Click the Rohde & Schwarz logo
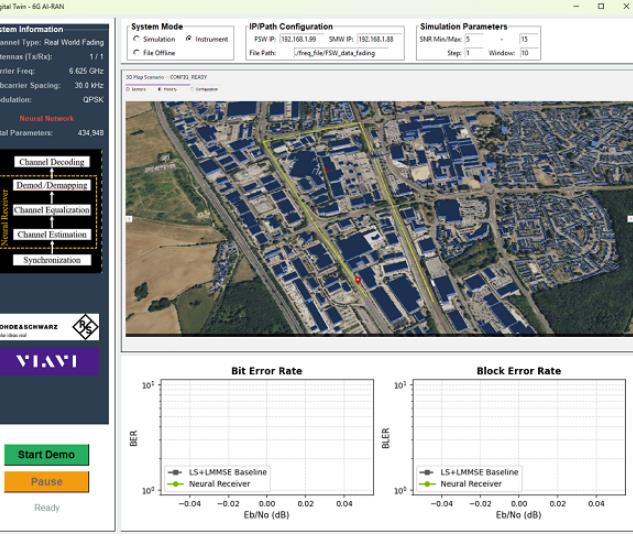Image resolution: width=633 pixels, height=539 pixels. pyautogui.click(x=48, y=327)
